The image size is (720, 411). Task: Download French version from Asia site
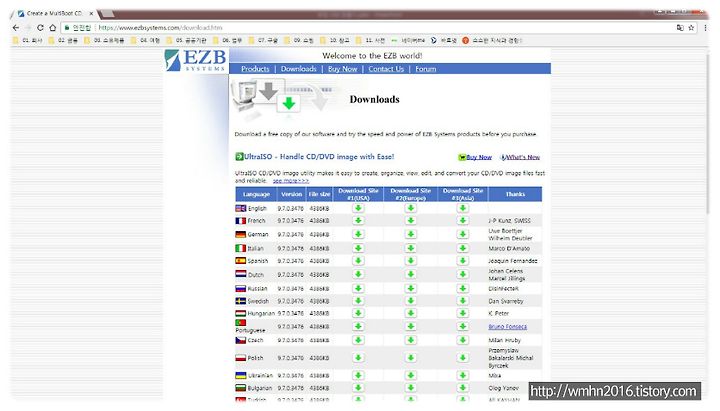pyautogui.click(x=463, y=220)
